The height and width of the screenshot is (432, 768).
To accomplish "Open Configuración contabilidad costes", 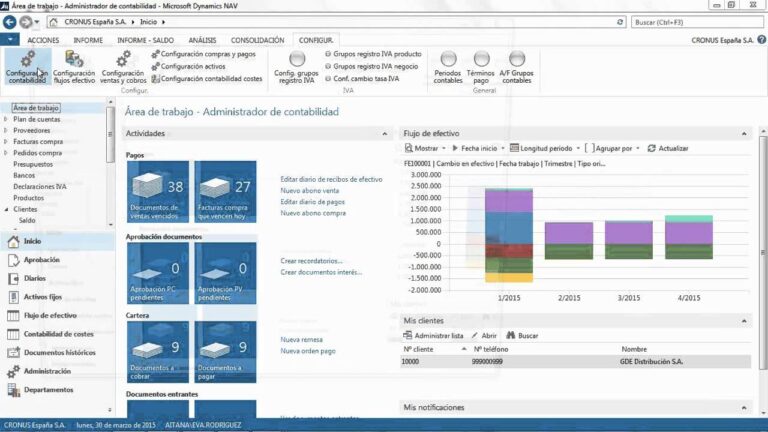I will [x=207, y=78].
